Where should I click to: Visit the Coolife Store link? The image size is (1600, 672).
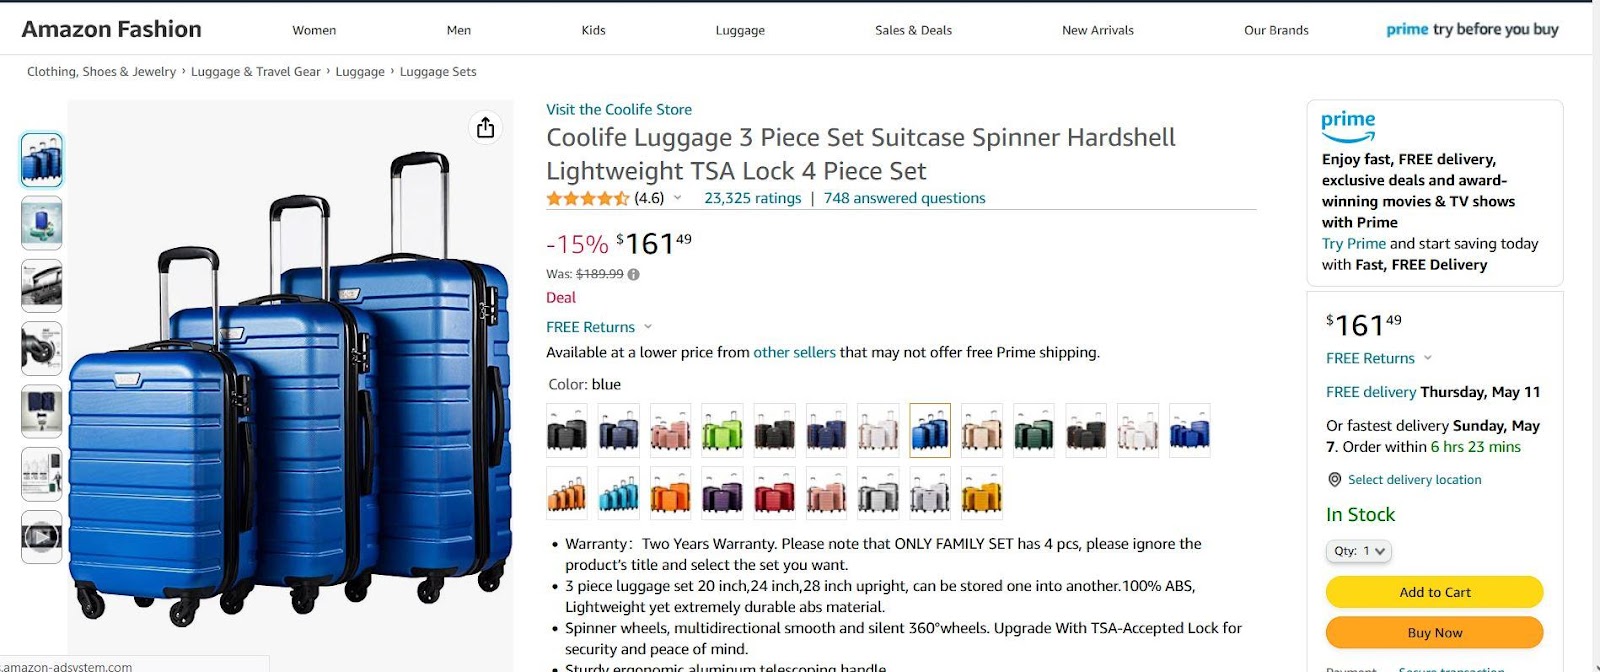618,109
